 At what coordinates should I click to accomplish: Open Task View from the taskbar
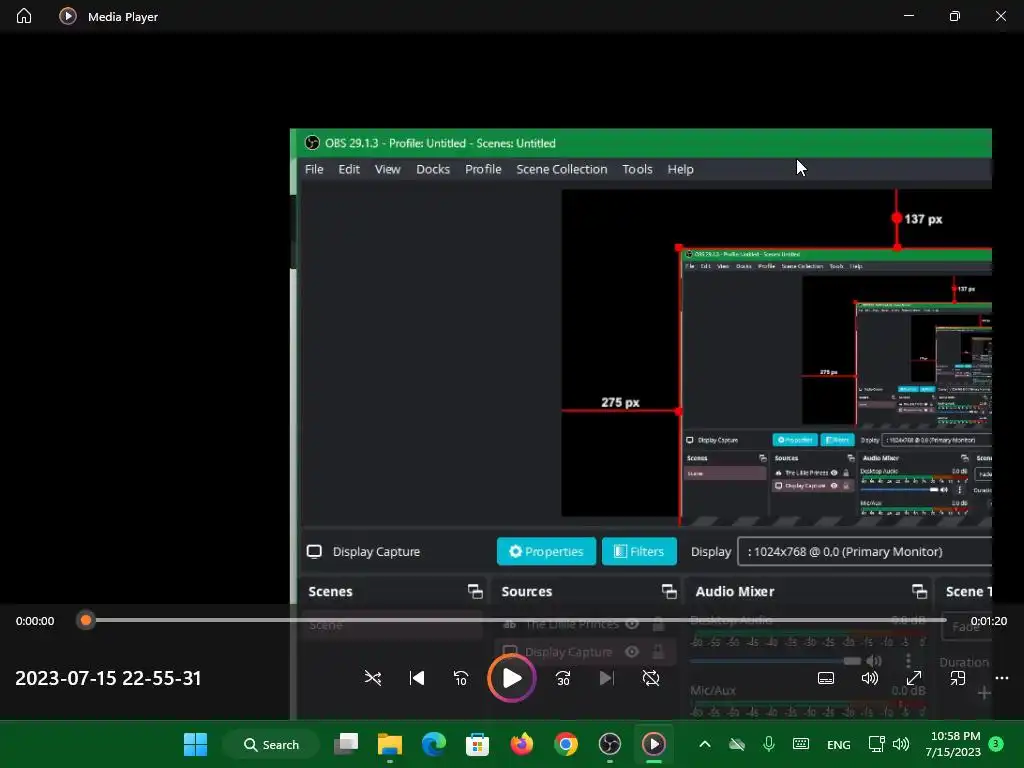point(346,744)
